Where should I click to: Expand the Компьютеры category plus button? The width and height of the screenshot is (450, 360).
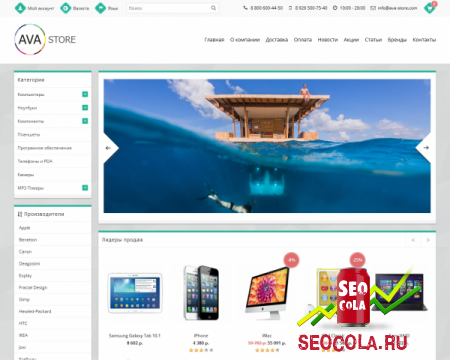point(85,94)
